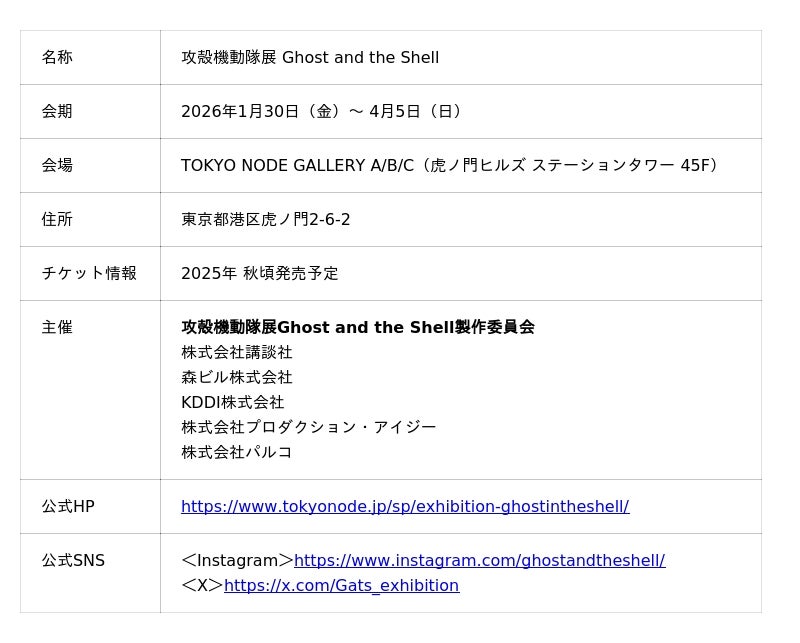Screen dimensions: 800x643
Task: Click the 公式SNS row label
Action: coord(73,561)
